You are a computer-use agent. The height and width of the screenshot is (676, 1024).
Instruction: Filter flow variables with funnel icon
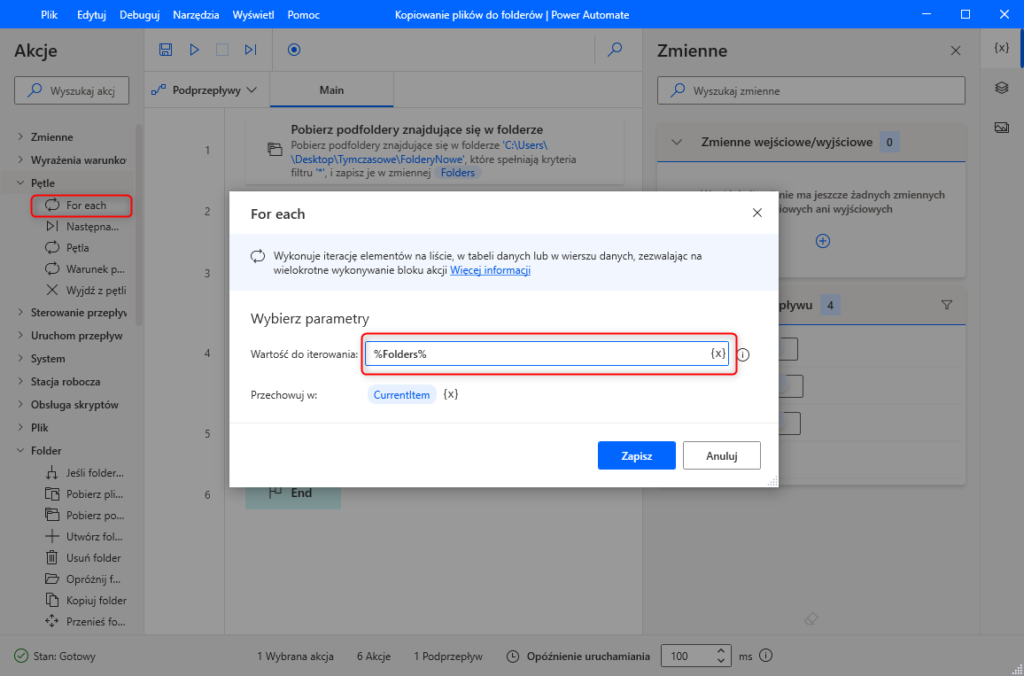947,305
